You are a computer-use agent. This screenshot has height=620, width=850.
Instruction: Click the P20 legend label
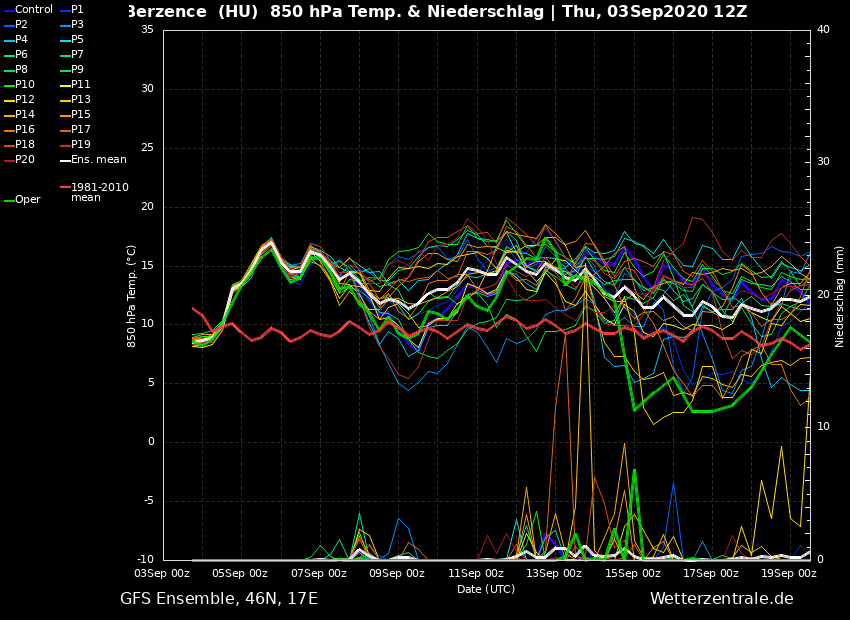pyautogui.click(x=25, y=160)
